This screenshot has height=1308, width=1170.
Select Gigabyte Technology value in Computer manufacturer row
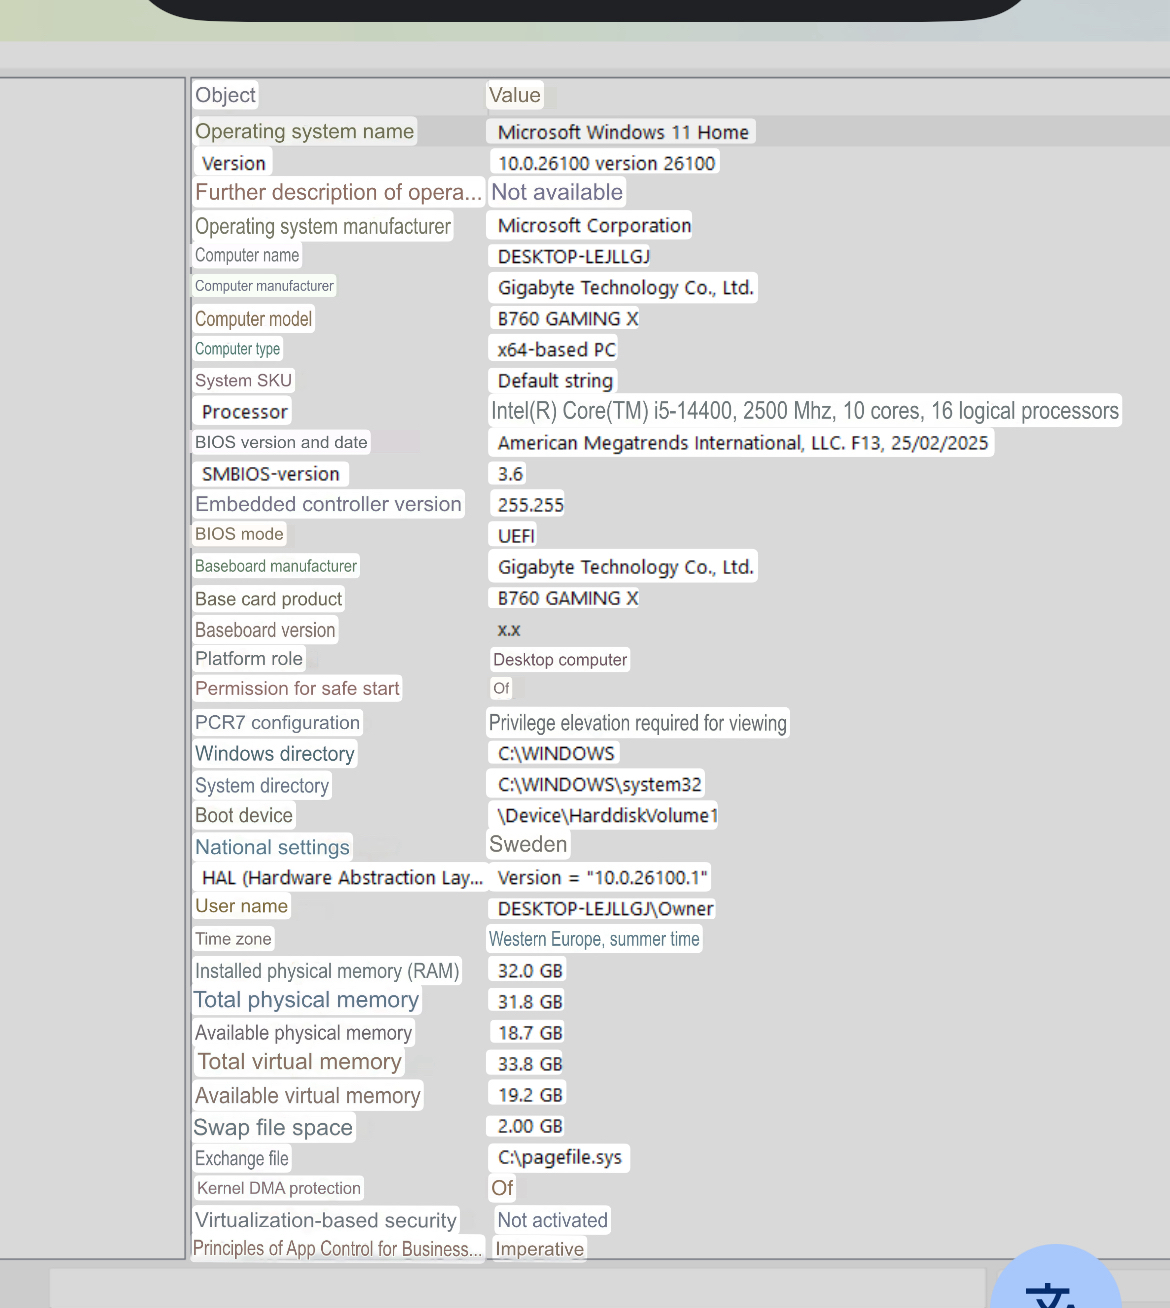625,288
